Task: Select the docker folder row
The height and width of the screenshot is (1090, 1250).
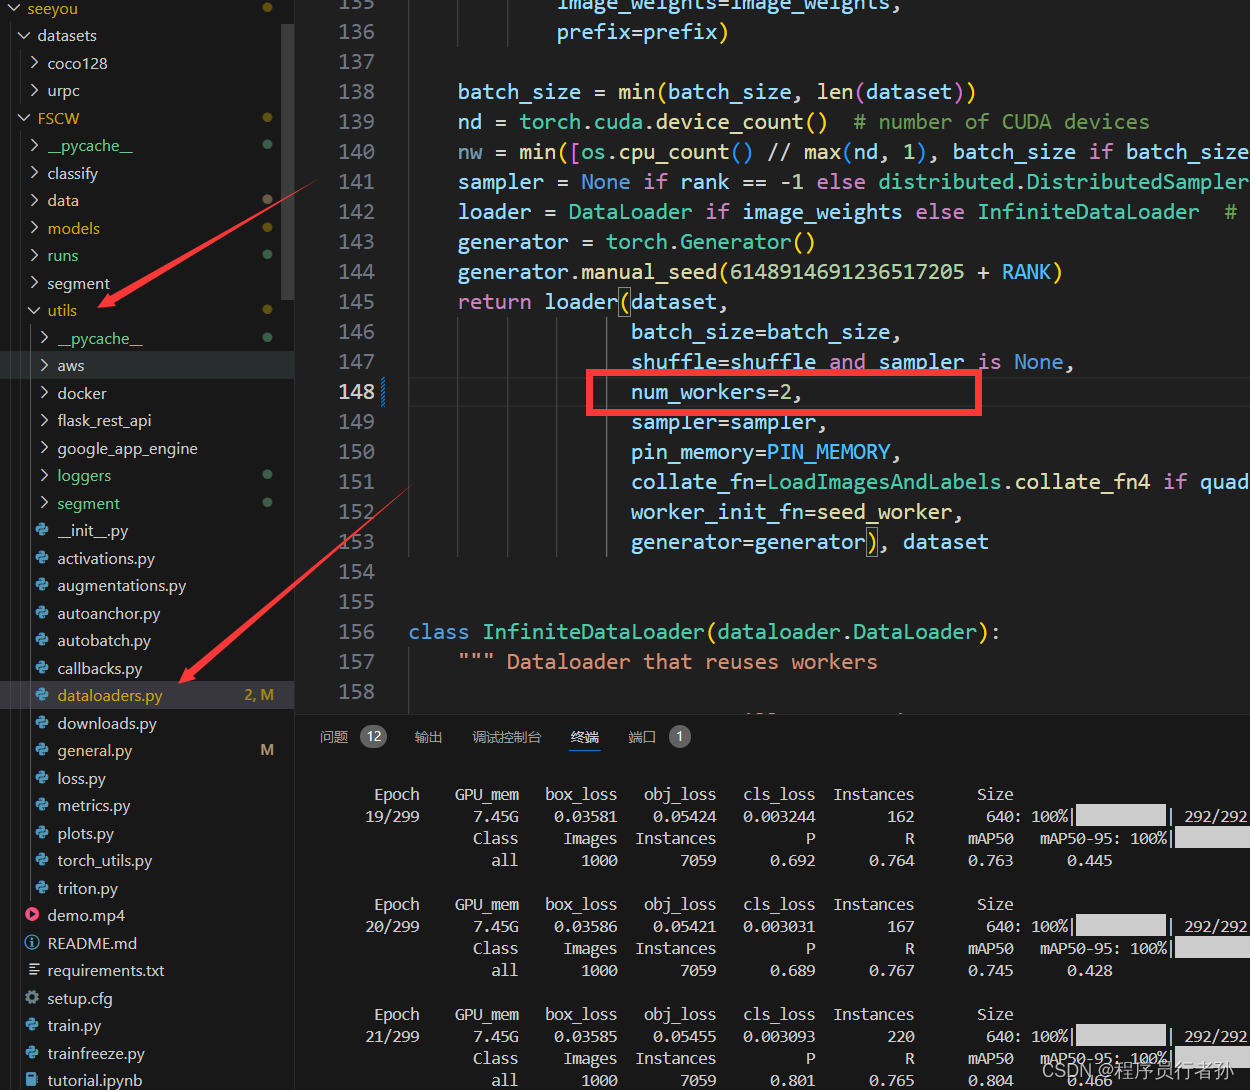Action: (147, 393)
